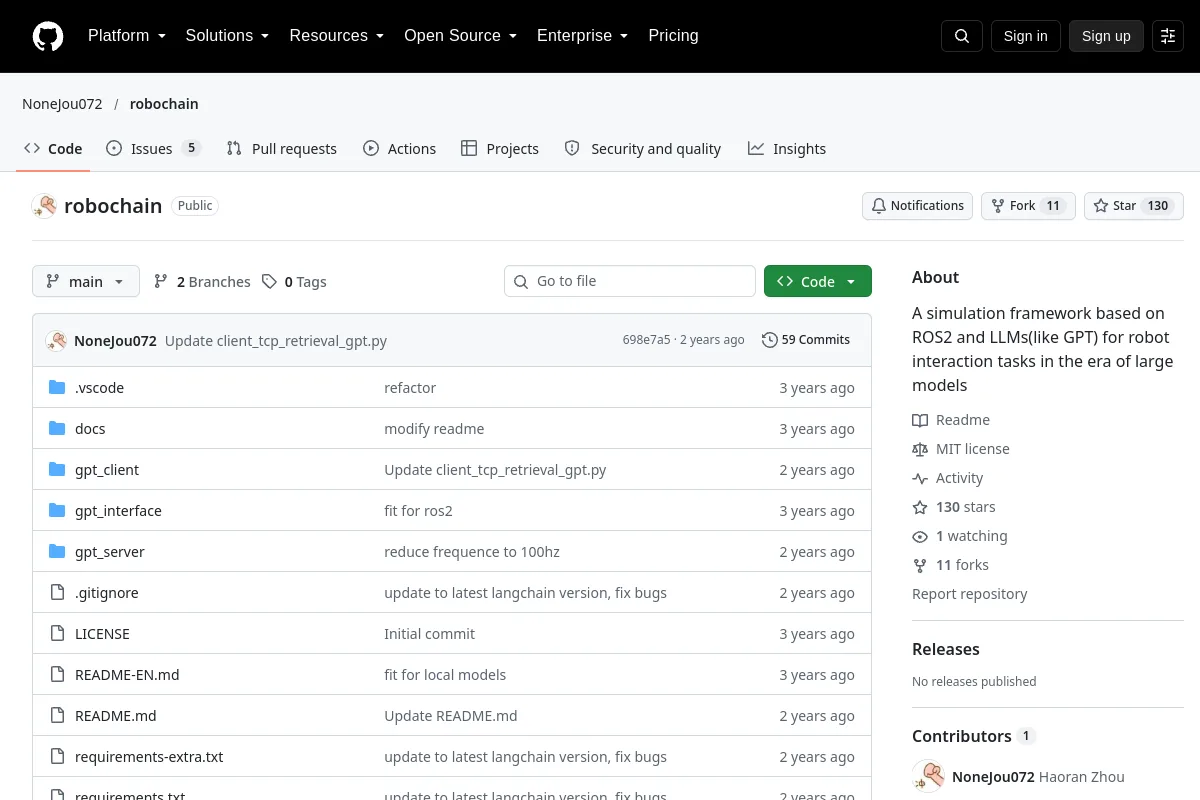Open the docs folder icon

tap(57, 429)
